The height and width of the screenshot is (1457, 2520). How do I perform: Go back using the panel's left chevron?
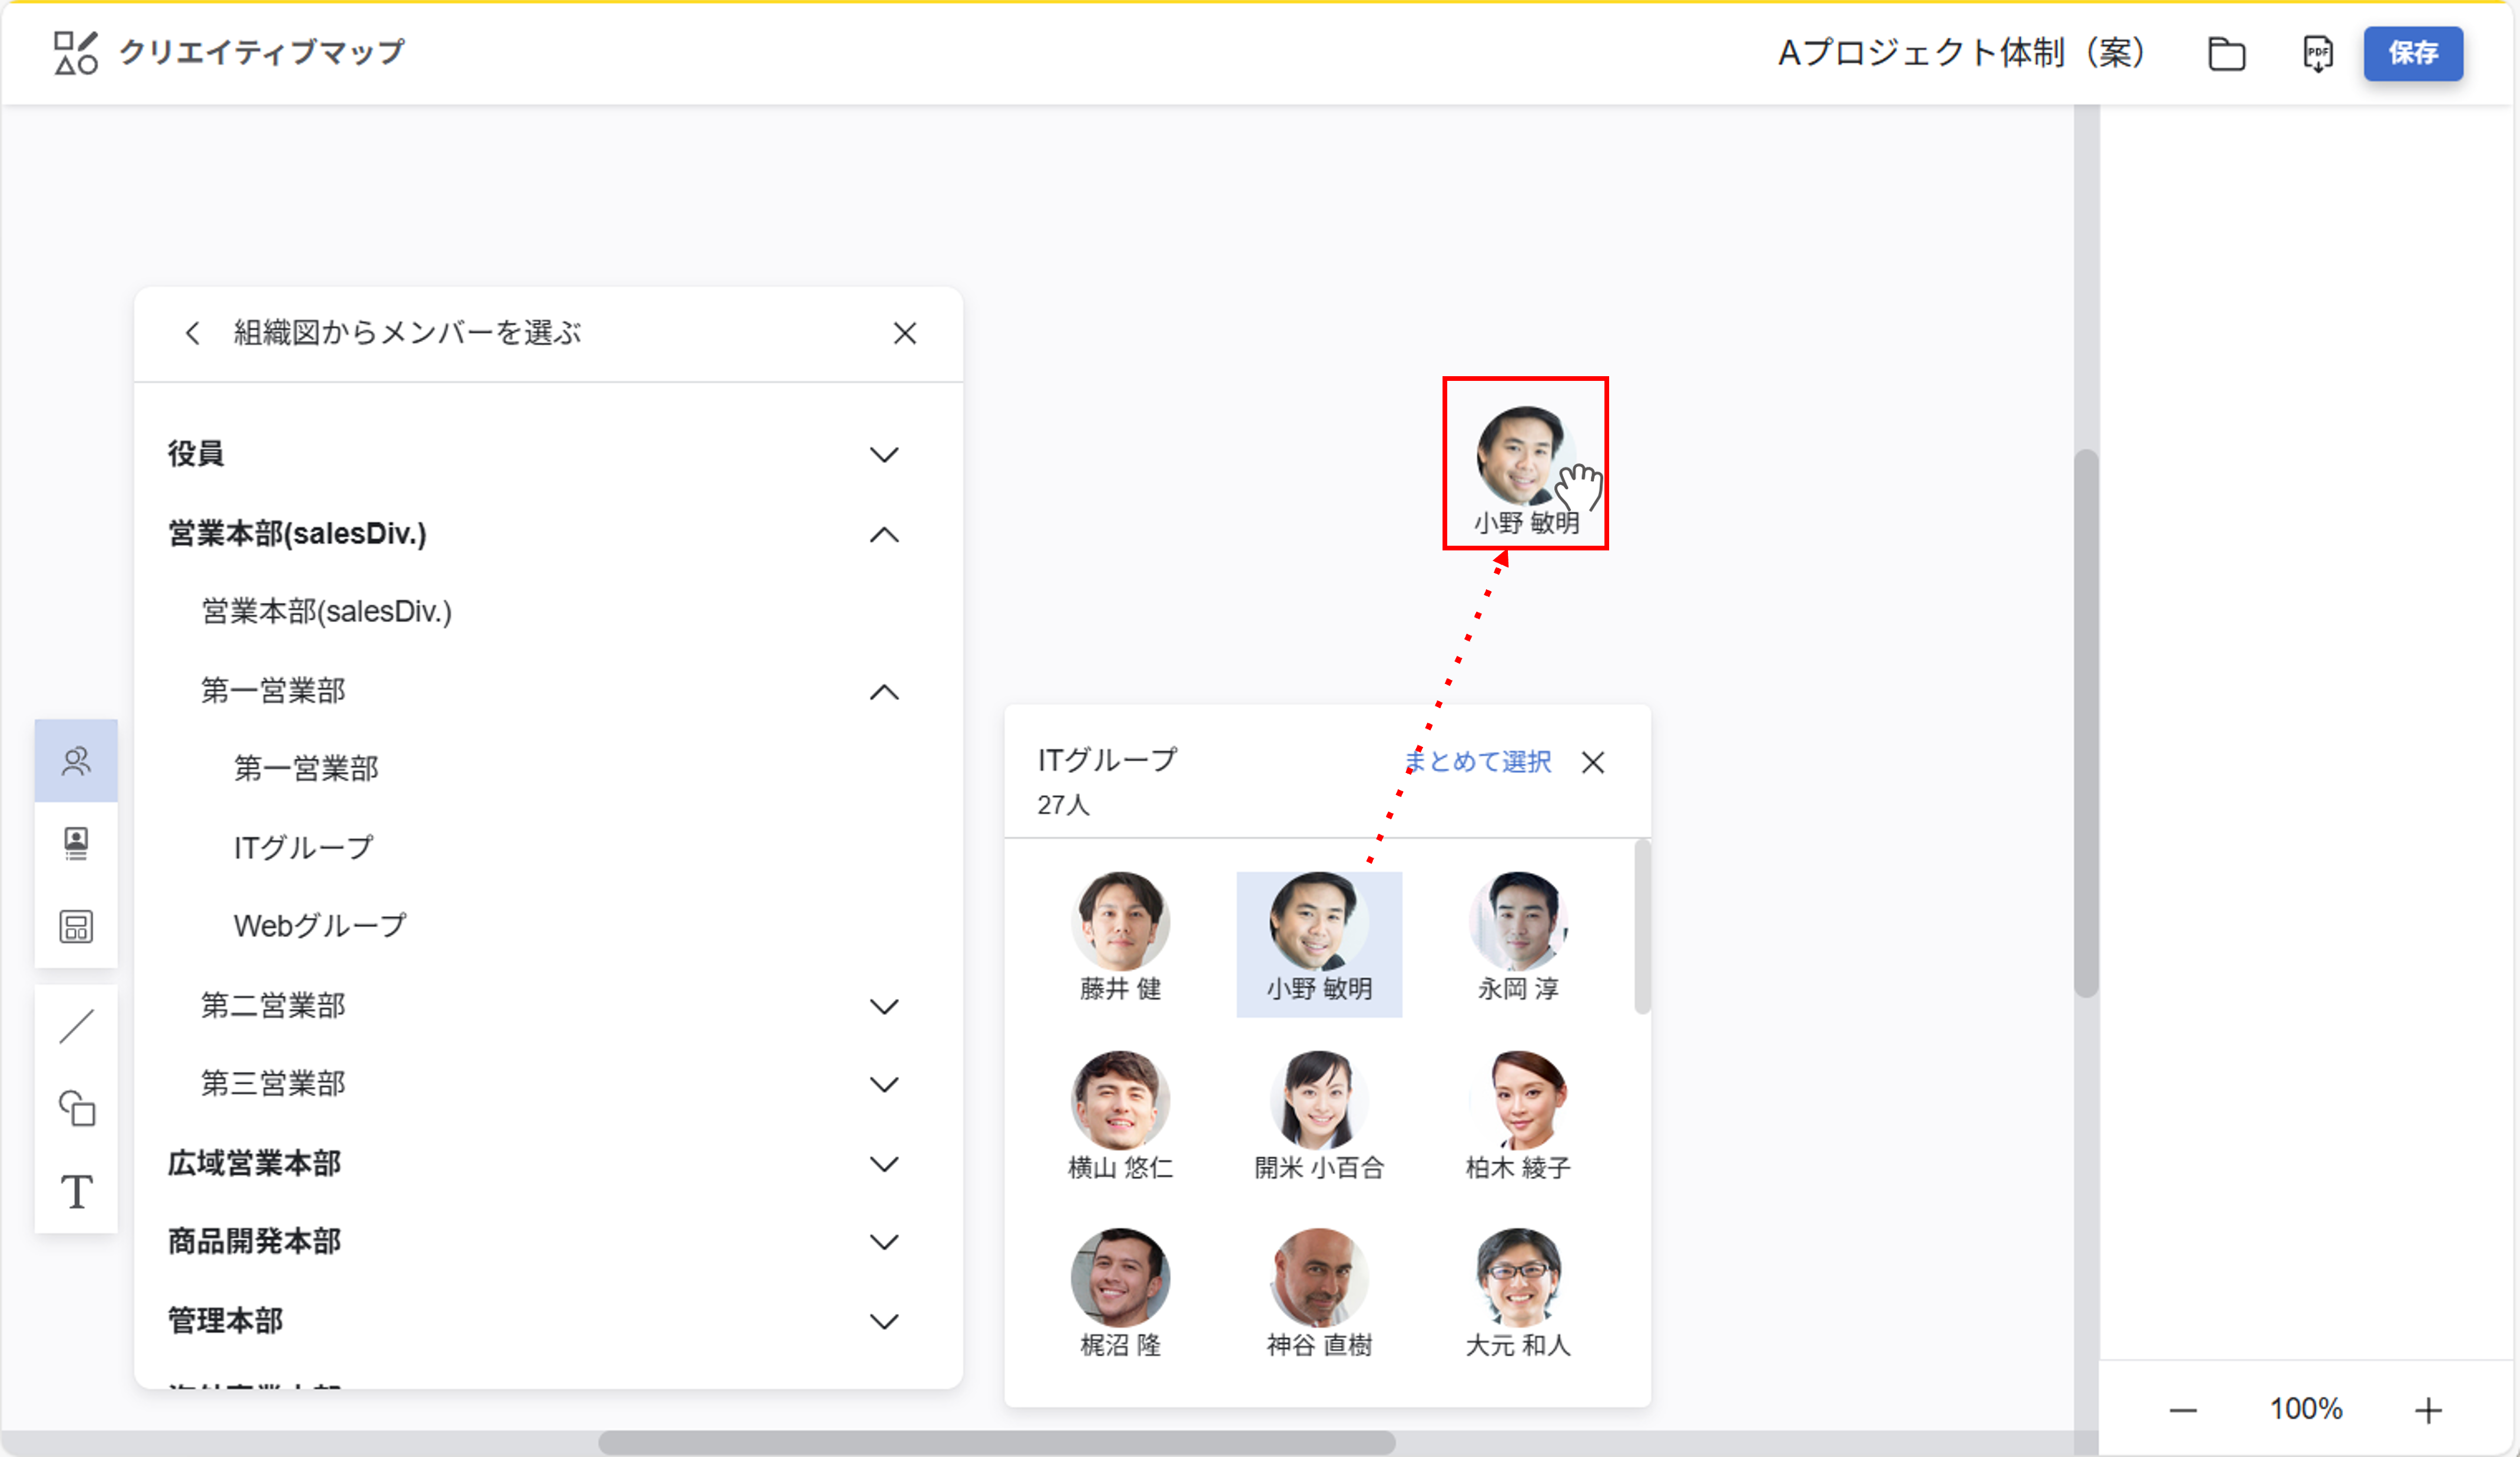click(193, 333)
